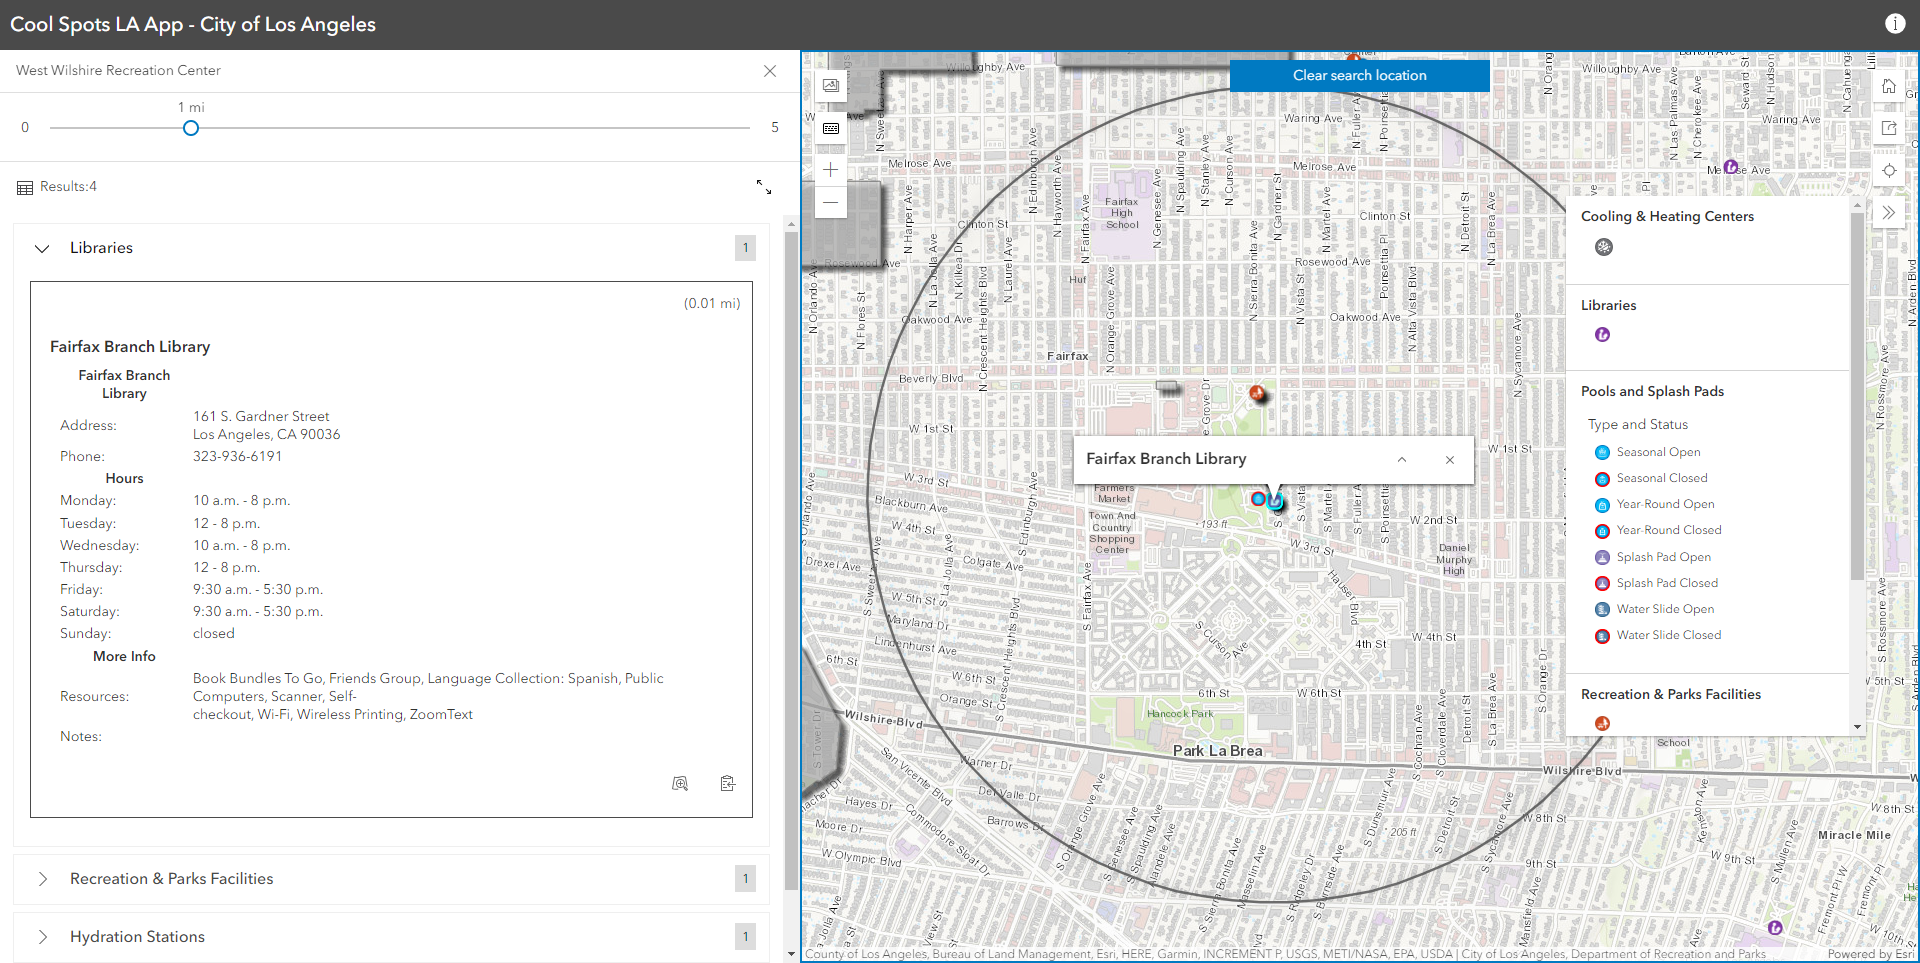Viewport: 1920px width, 963px height.
Task: Click the address 161 S. Gardner Street
Action: click(261, 417)
